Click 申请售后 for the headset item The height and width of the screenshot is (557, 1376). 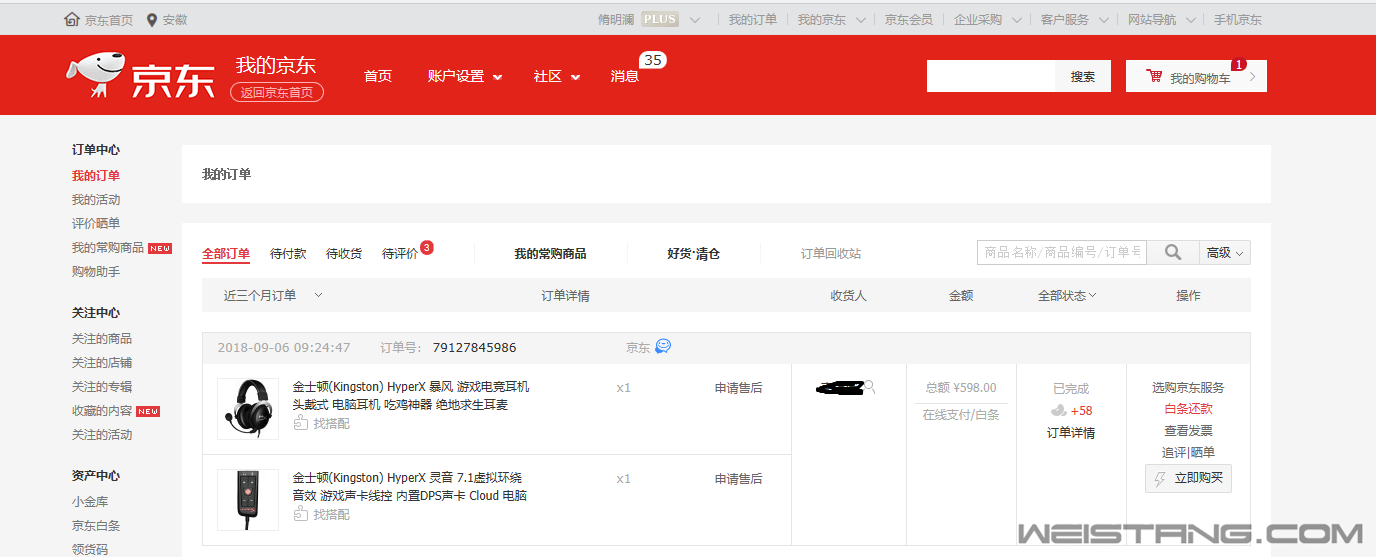point(739,388)
